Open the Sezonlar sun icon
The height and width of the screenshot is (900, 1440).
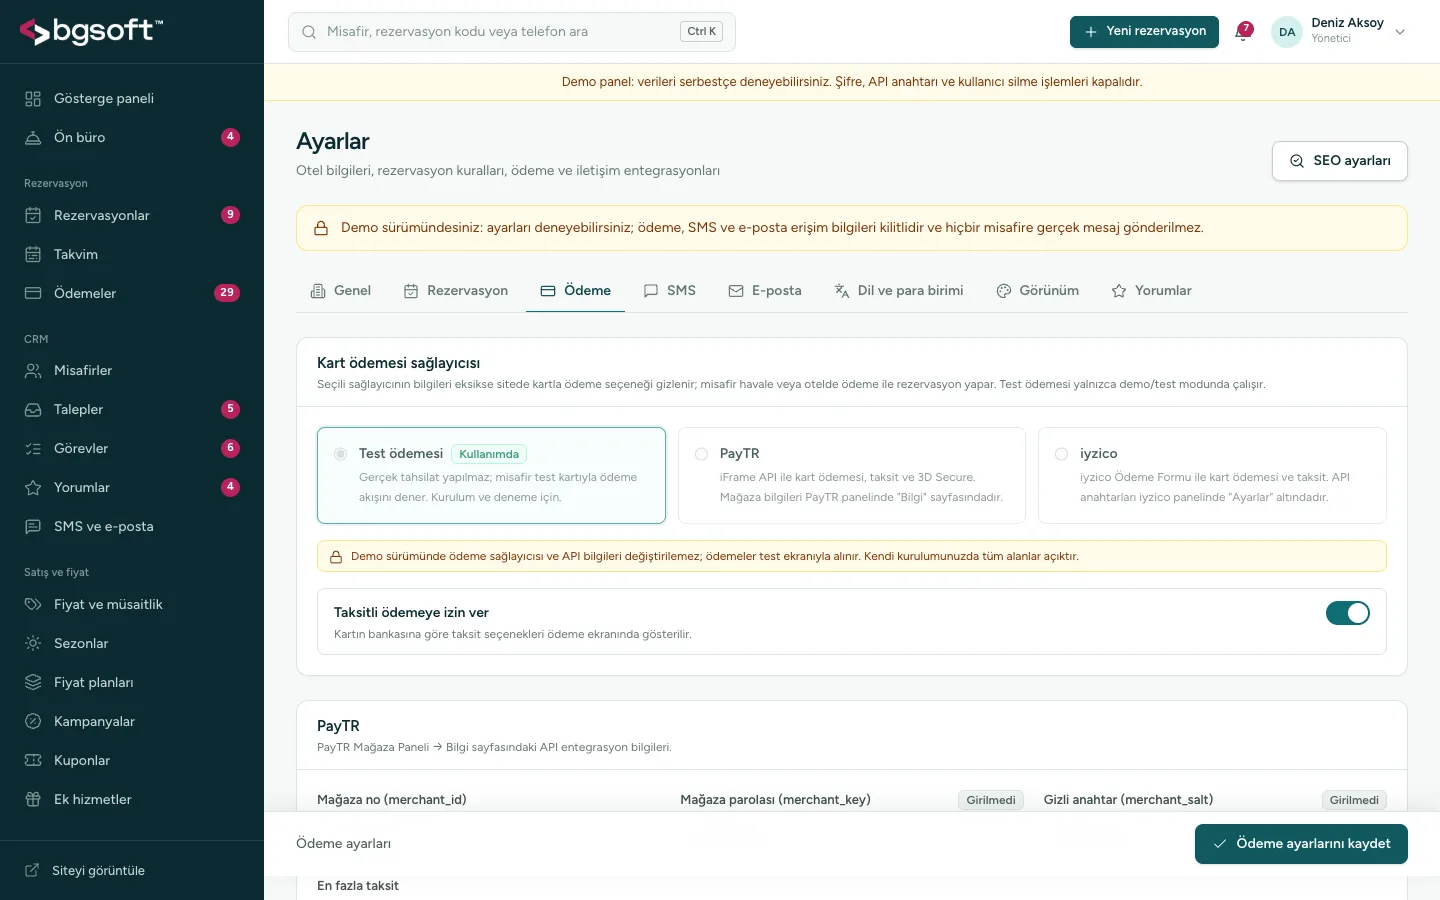tap(33, 644)
